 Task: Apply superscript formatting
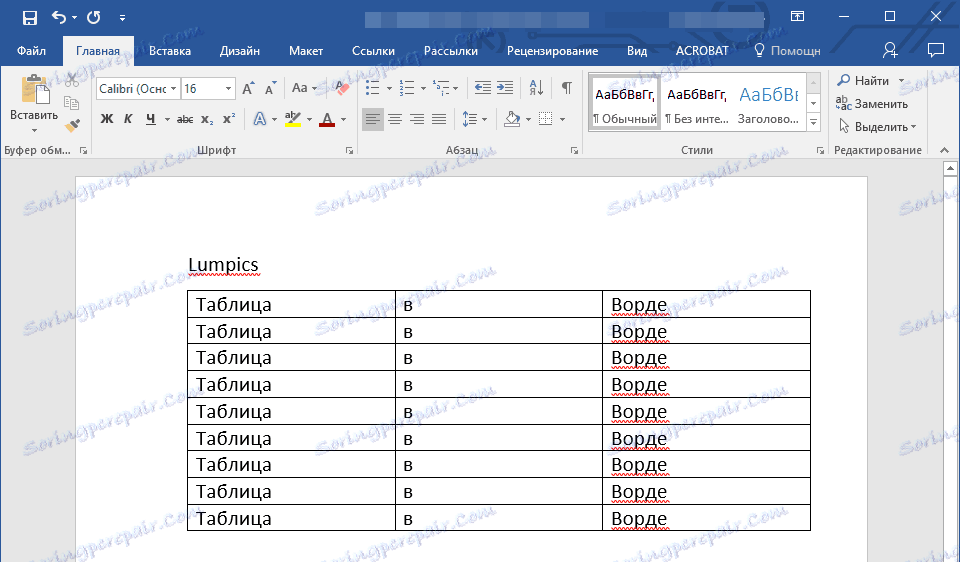229,119
